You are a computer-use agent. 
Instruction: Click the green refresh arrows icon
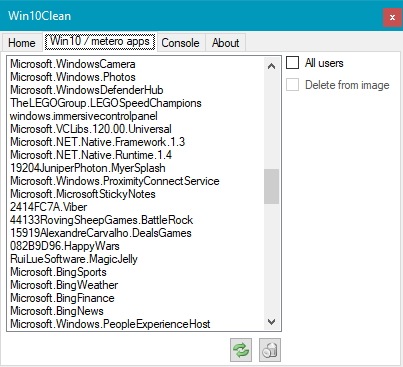pyautogui.click(x=241, y=350)
